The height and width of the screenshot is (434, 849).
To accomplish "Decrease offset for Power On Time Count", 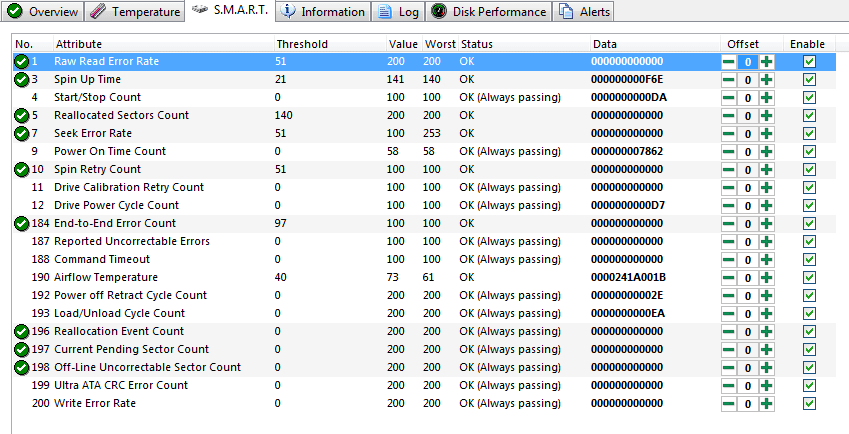I will pyautogui.click(x=729, y=152).
